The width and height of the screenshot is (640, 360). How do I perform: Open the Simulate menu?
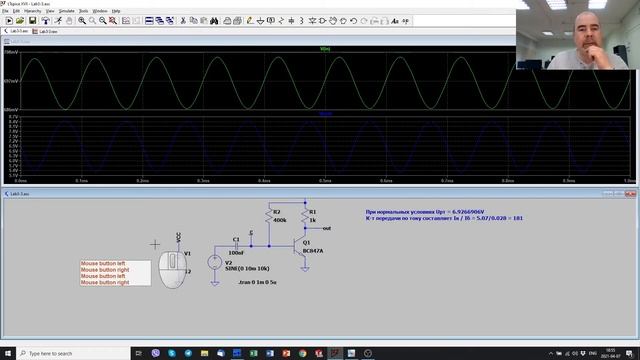tap(67, 11)
